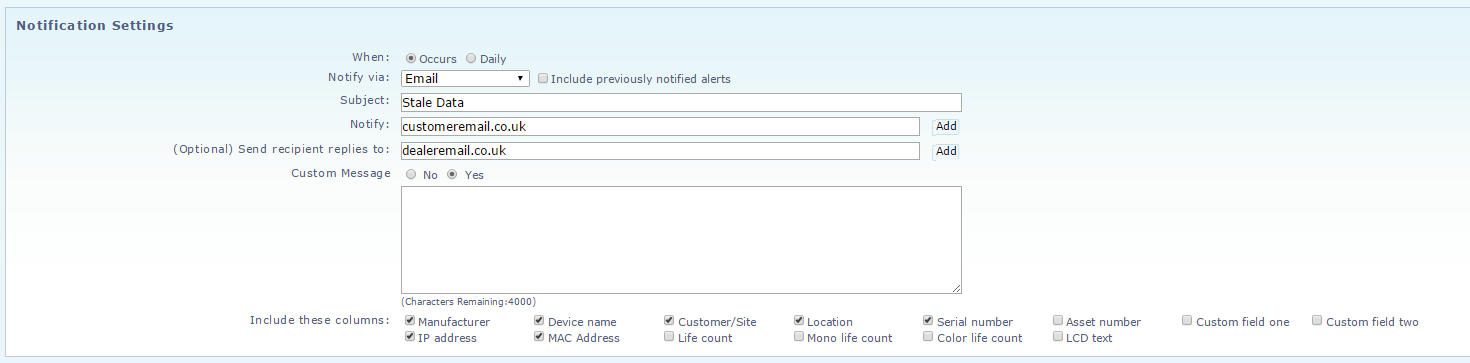Click the Subject field containing Stale Data
Viewport: 1470px width, 363px height.
pos(681,102)
